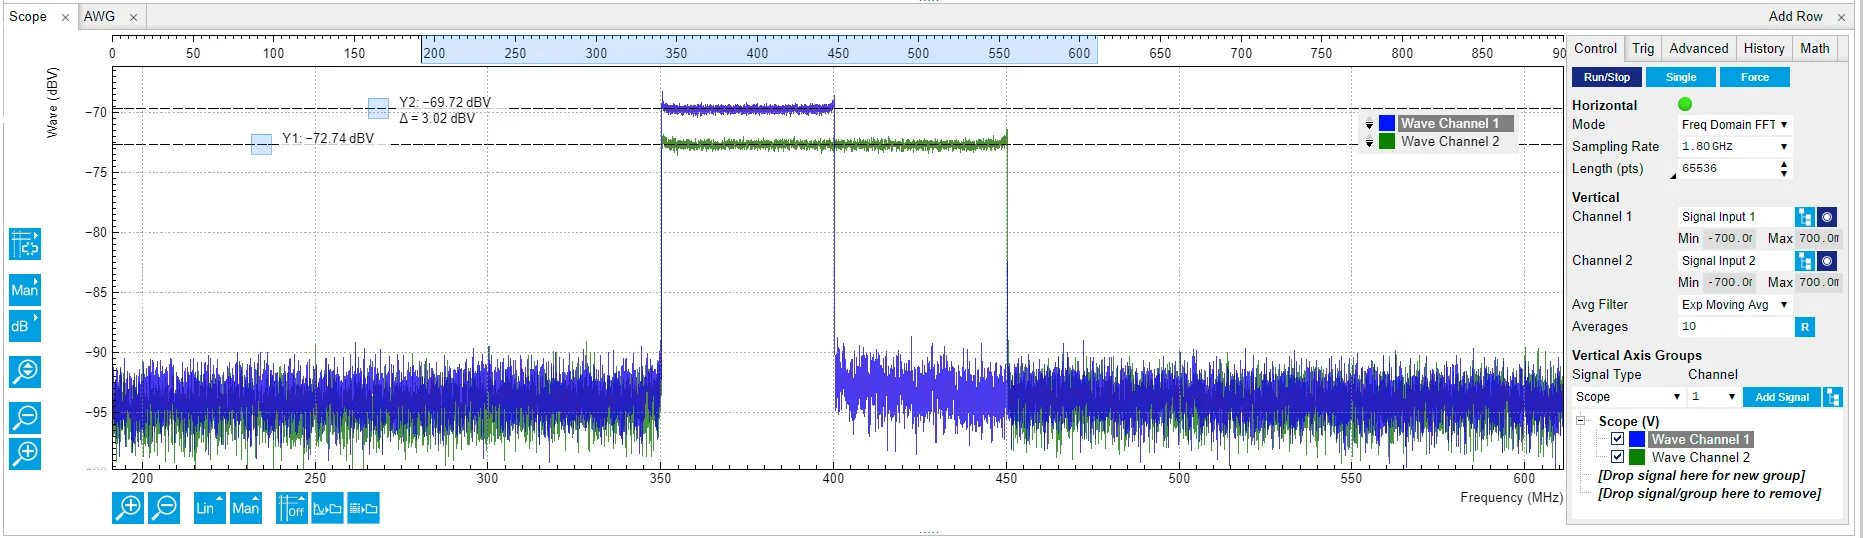Toggle horizontal Lin scale button
This screenshot has width=1863, height=538.
point(210,508)
